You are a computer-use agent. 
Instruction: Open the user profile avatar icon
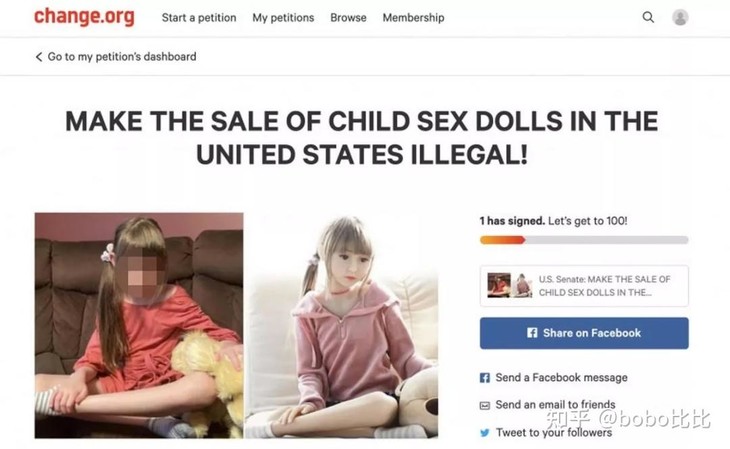click(x=680, y=18)
